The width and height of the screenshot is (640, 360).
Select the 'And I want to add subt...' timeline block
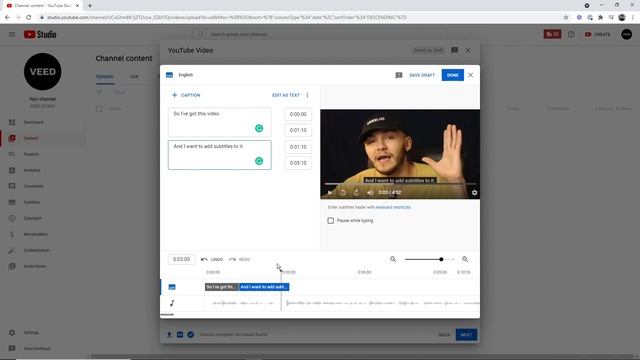[x=264, y=287]
